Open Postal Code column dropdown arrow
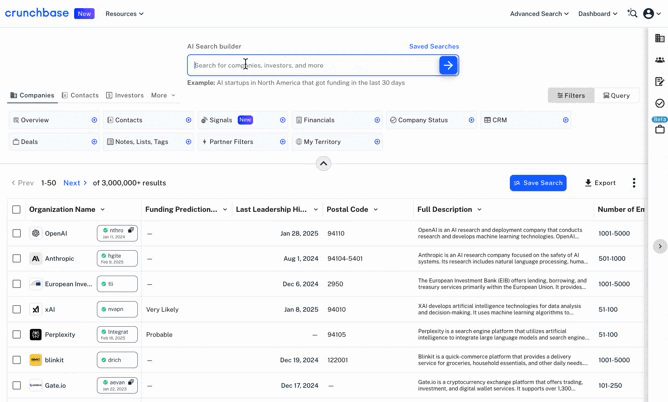 click(x=376, y=210)
